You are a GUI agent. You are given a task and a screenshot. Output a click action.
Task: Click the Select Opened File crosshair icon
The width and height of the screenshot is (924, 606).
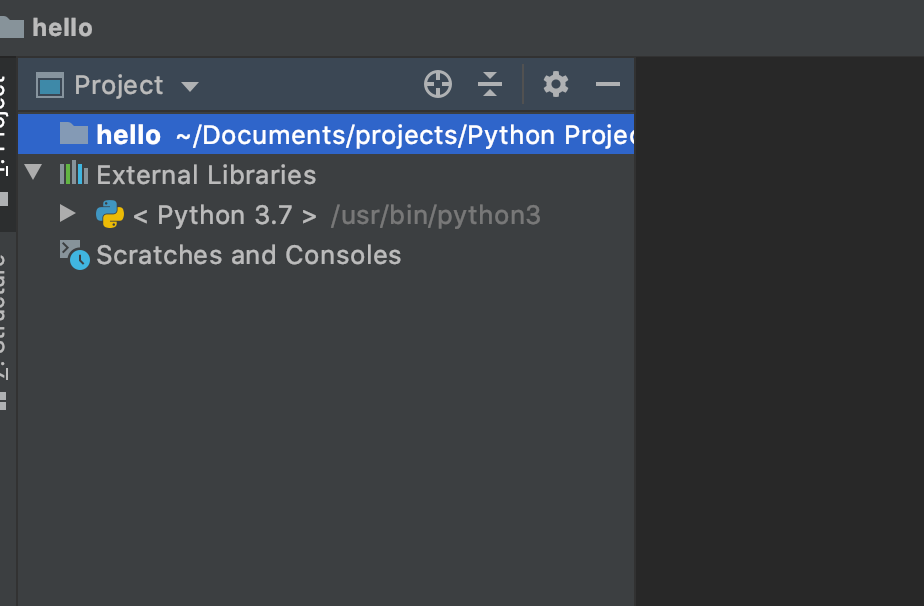pyautogui.click(x=438, y=85)
